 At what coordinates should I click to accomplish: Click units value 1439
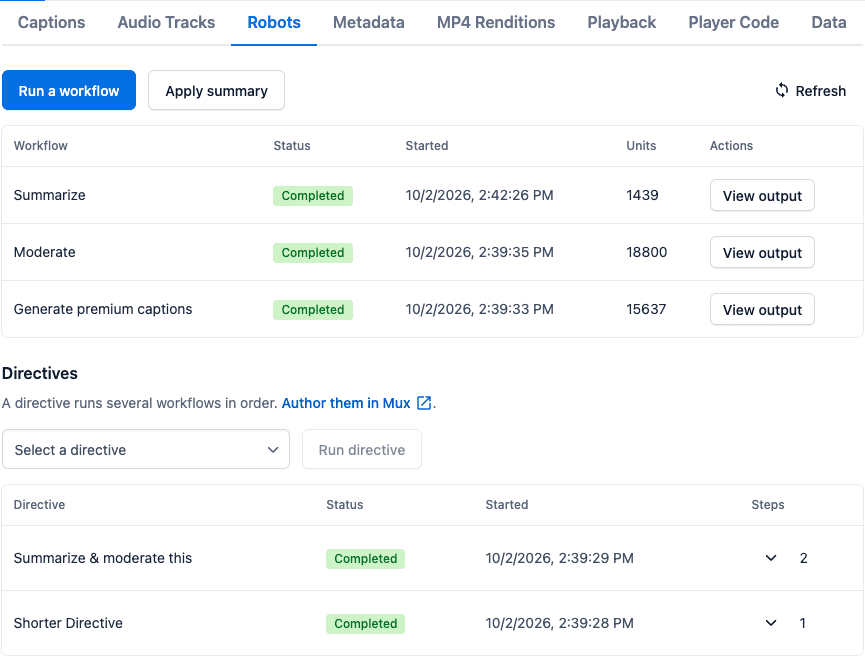click(642, 195)
